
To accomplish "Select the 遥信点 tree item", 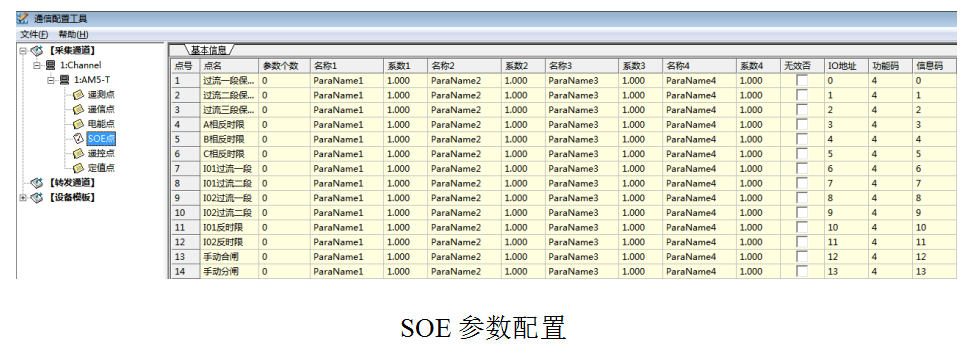I will 101,109.
